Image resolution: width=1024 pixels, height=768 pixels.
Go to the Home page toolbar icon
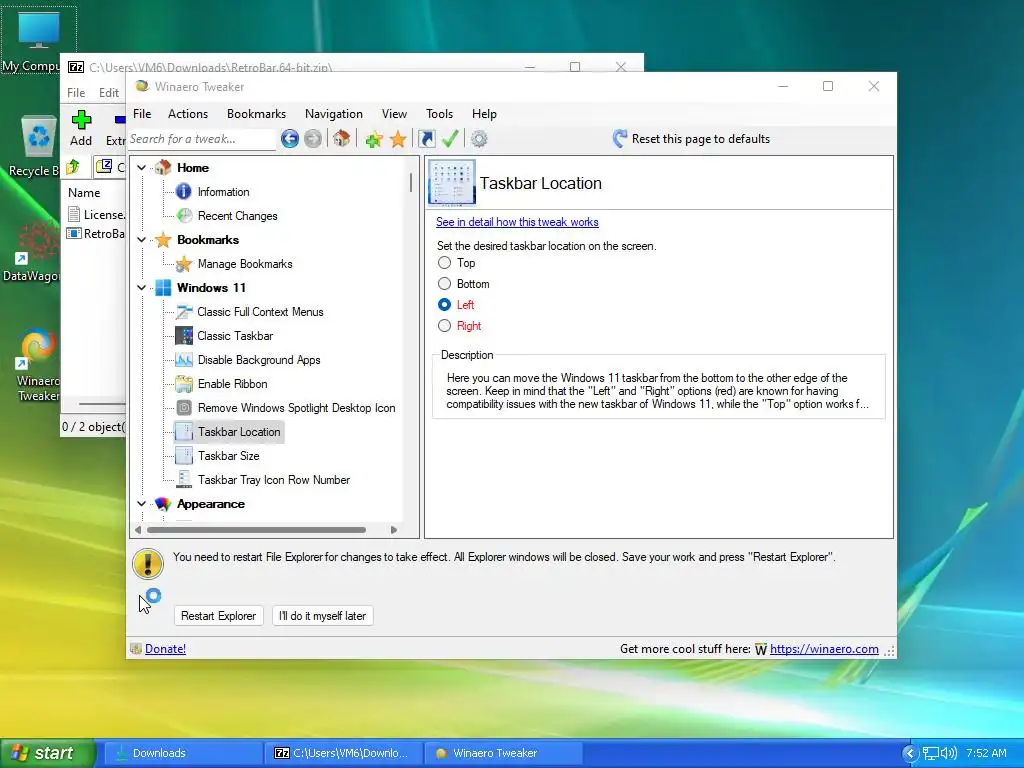pos(342,138)
